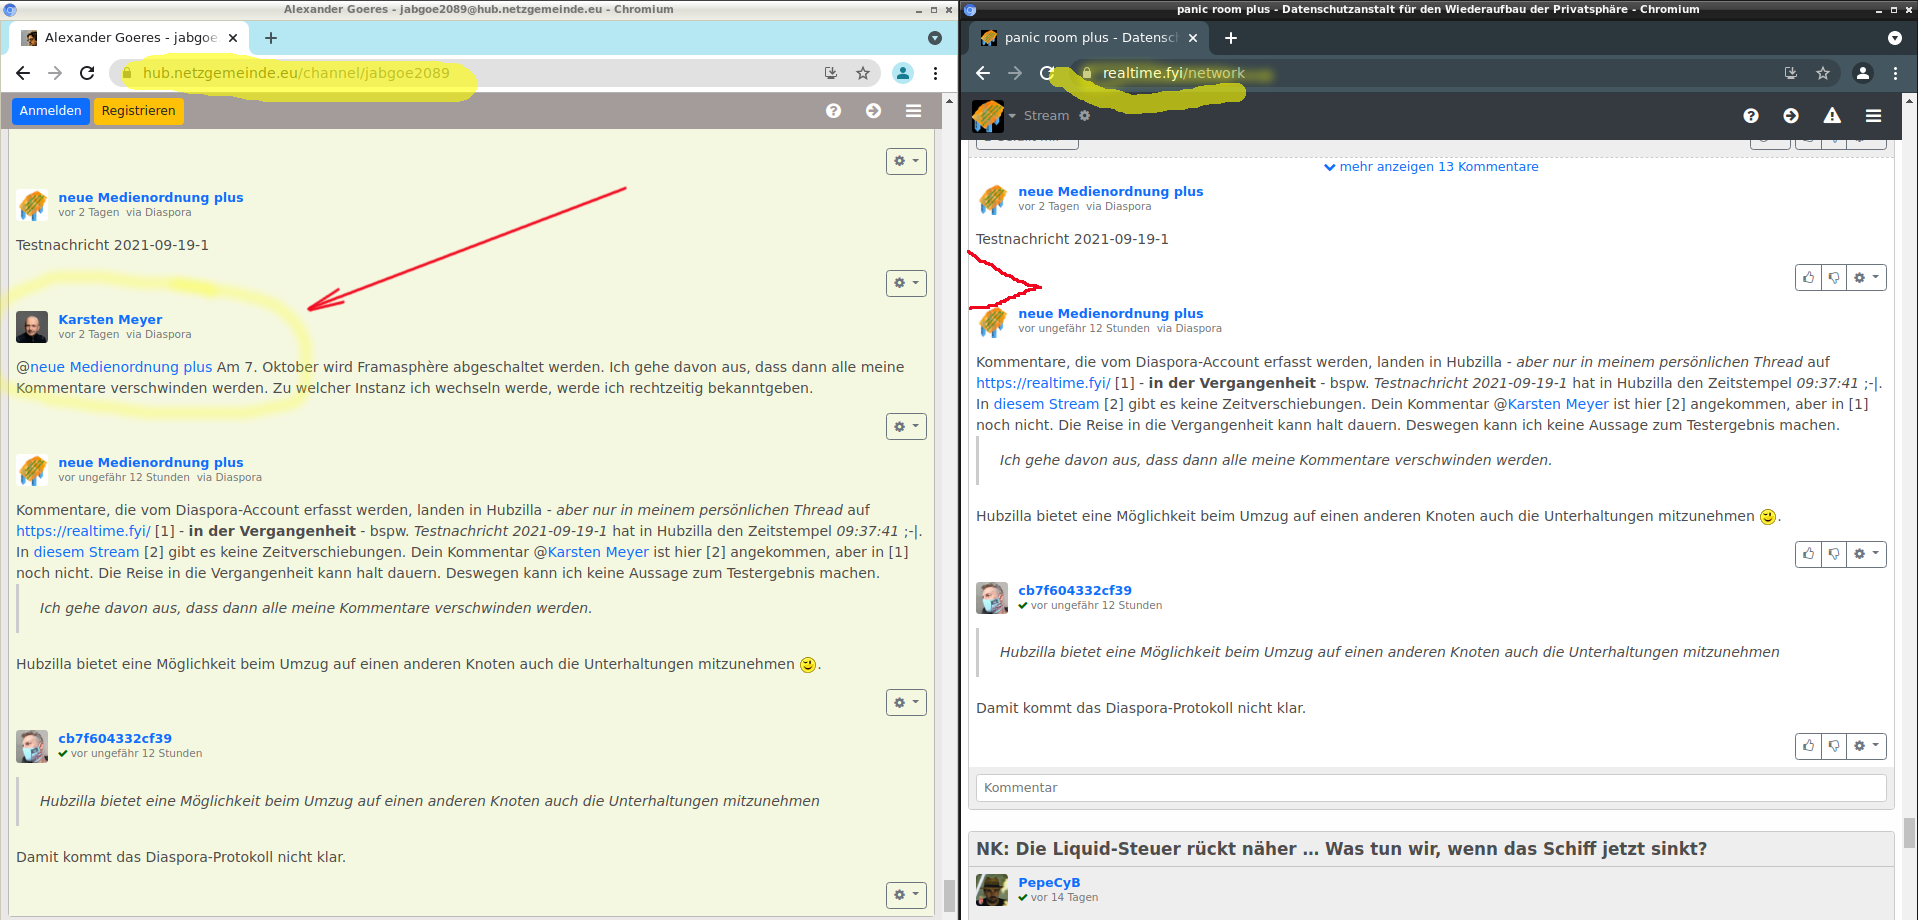Image resolution: width=1918 pixels, height=920 pixels.
Task: Bookmark the realtime.fyi page with star icon
Action: (1823, 73)
